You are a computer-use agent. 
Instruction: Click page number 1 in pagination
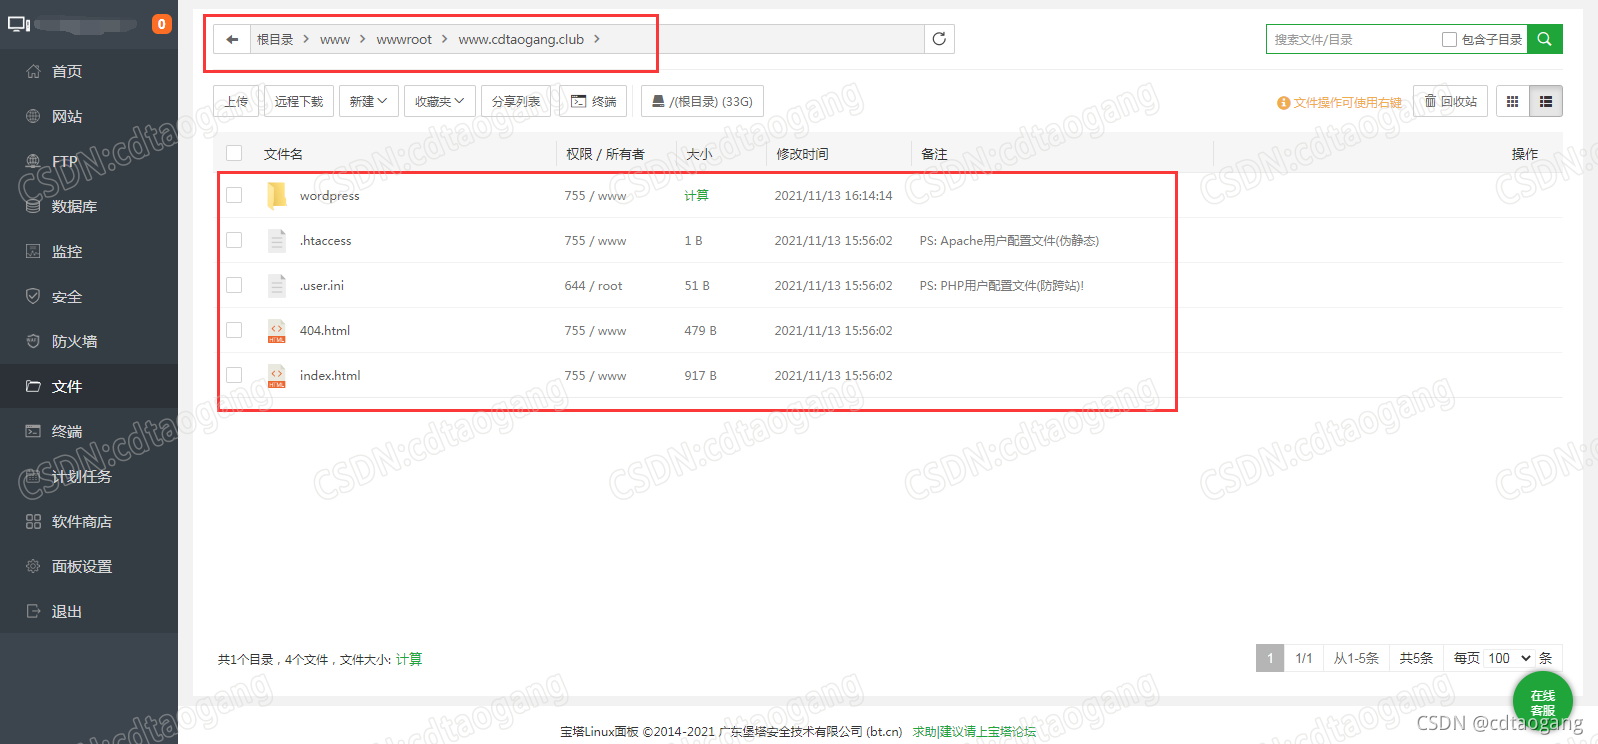point(1270,658)
